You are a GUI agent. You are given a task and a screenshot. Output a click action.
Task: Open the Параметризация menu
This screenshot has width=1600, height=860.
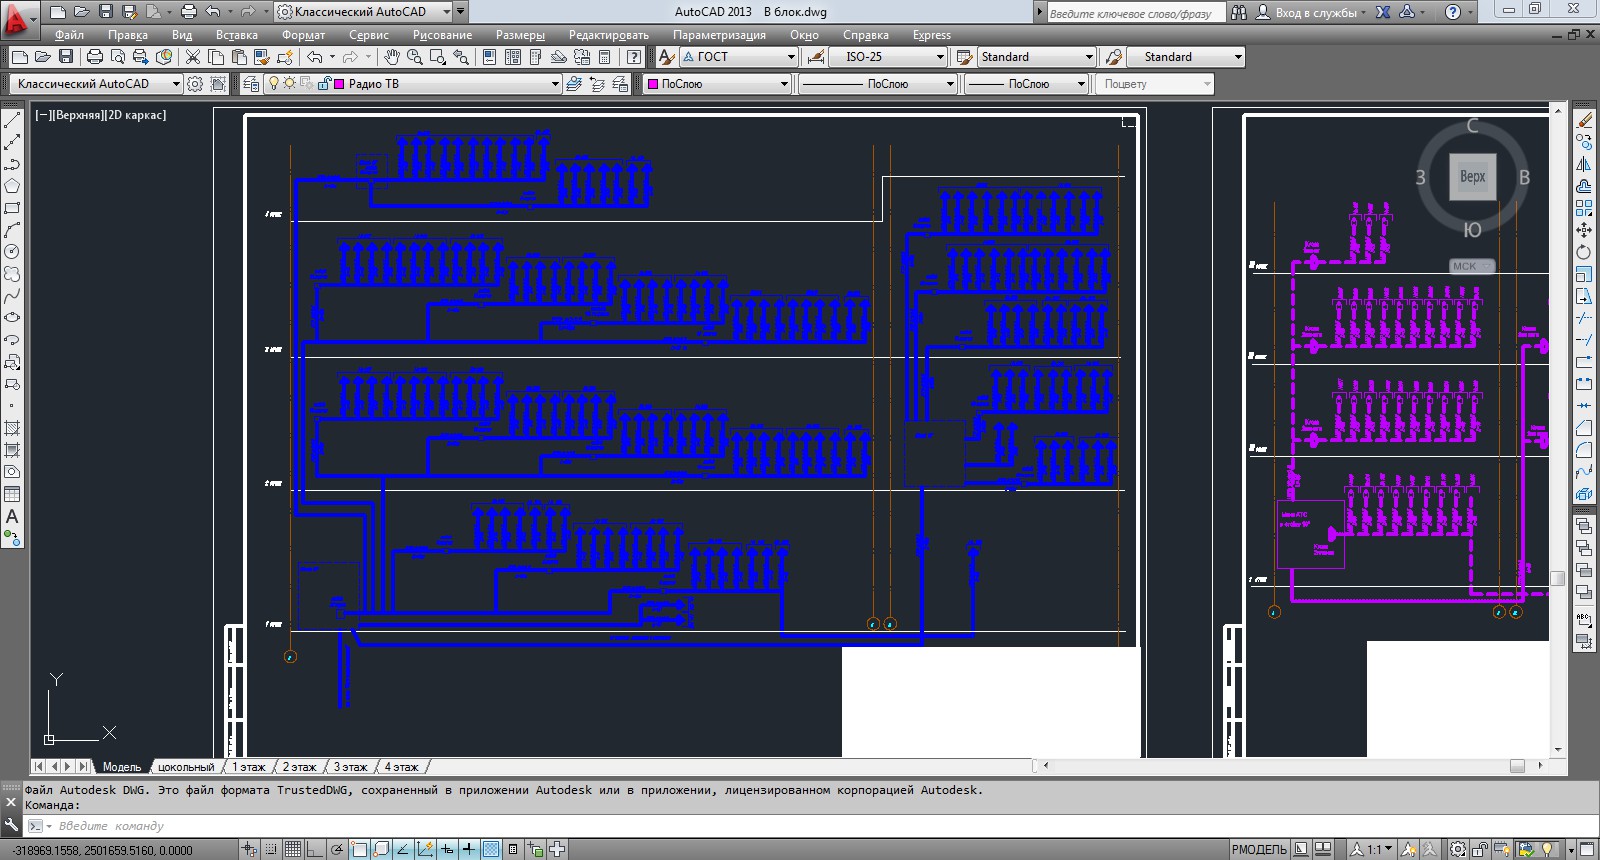click(x=719, y=35)
